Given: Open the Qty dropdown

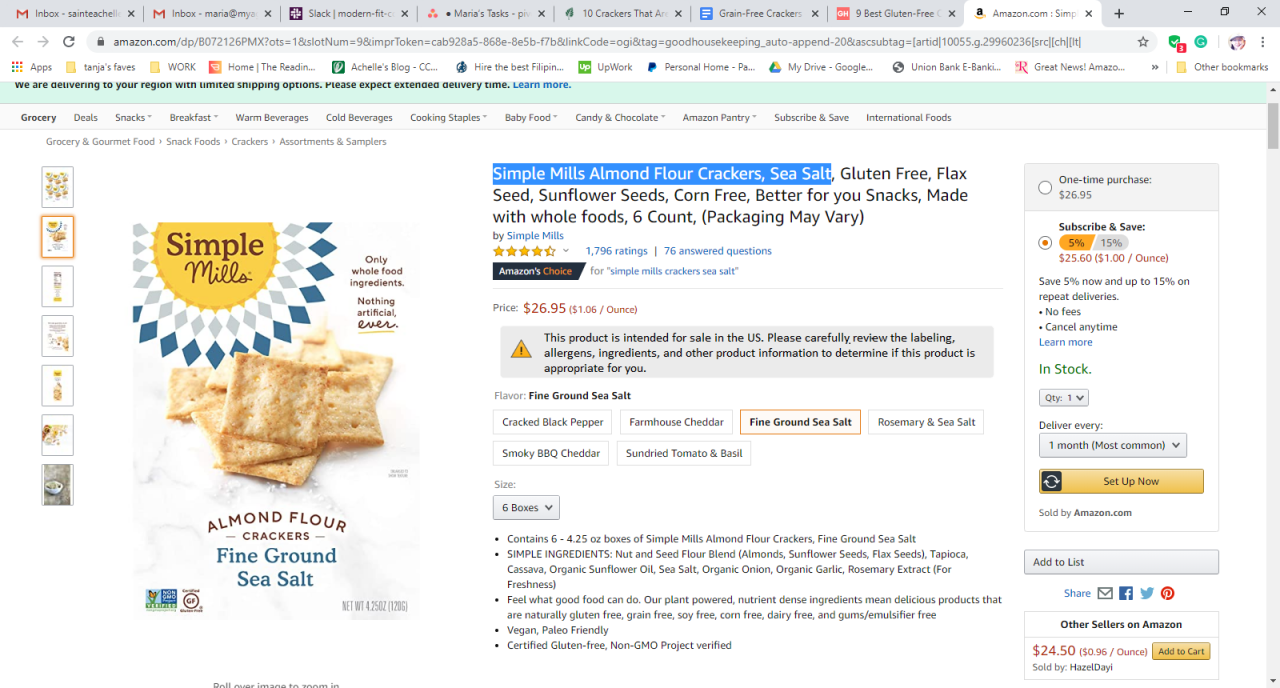Looking at the screenshot, I should click(x=1063, y=398).
